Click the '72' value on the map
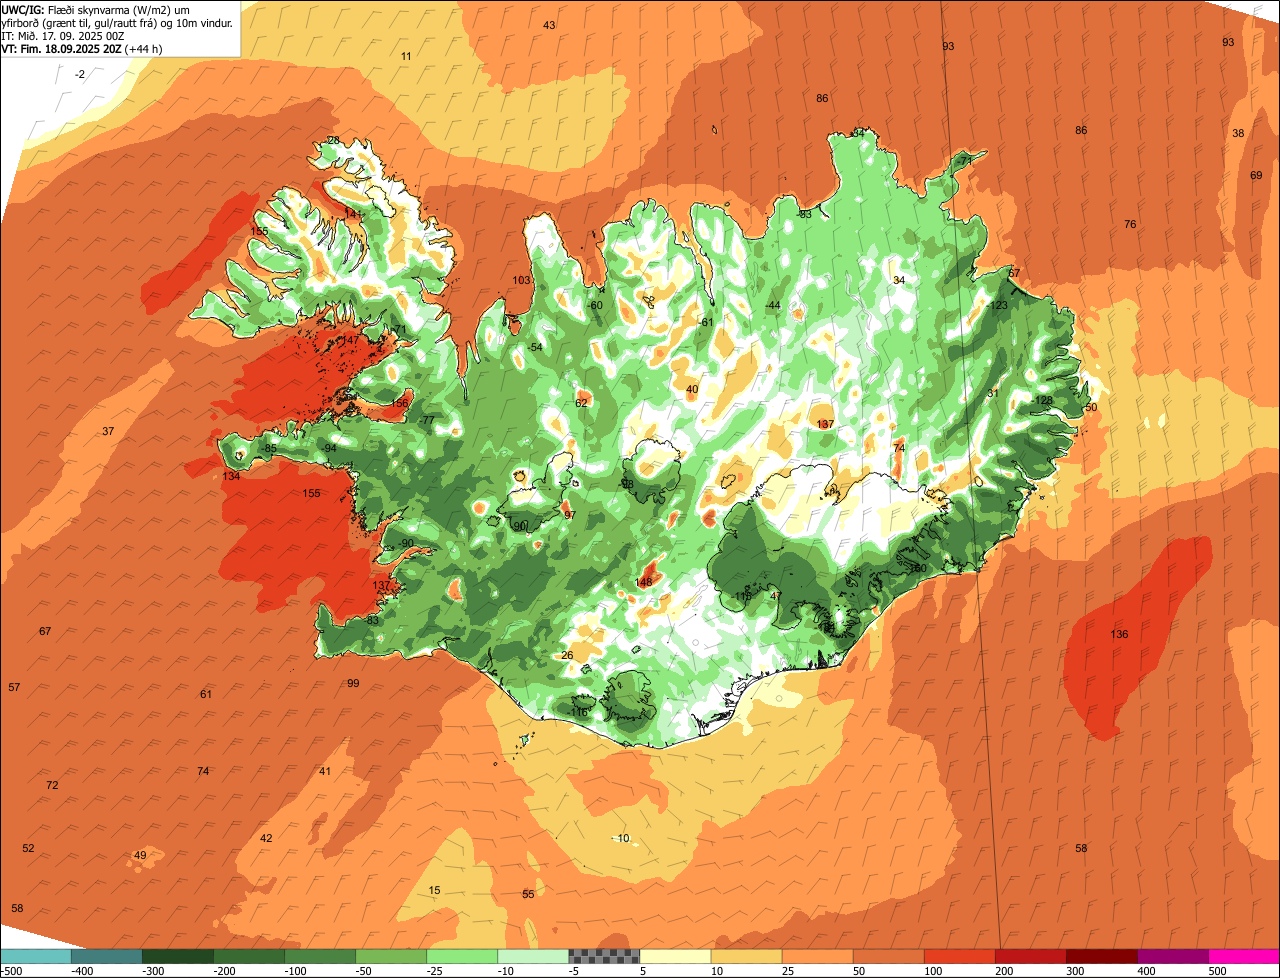 pos(52,785)
